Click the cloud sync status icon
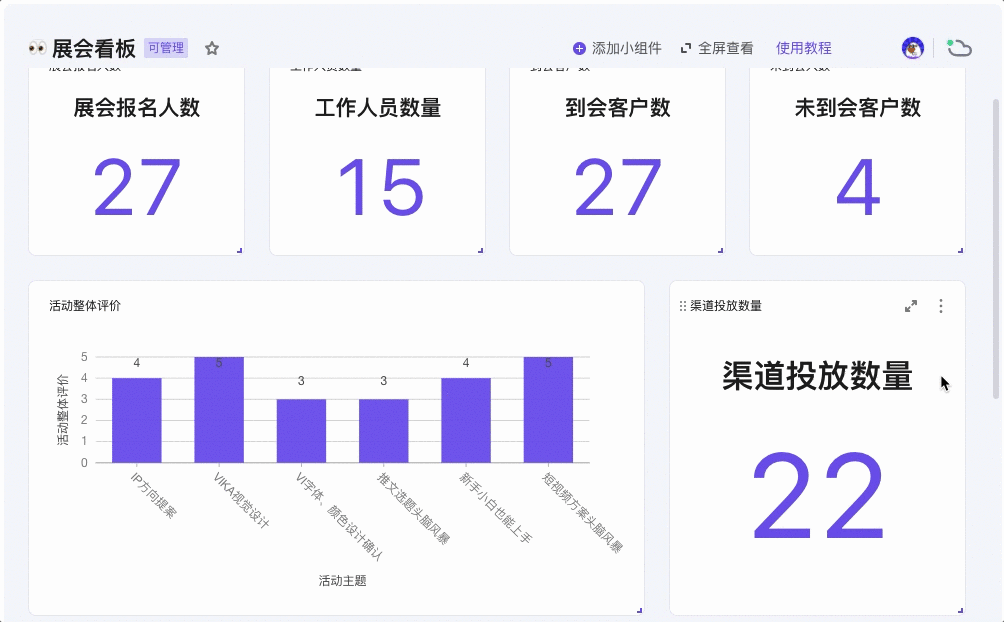This screenshot has height=622, width=1004. (959, 48)
